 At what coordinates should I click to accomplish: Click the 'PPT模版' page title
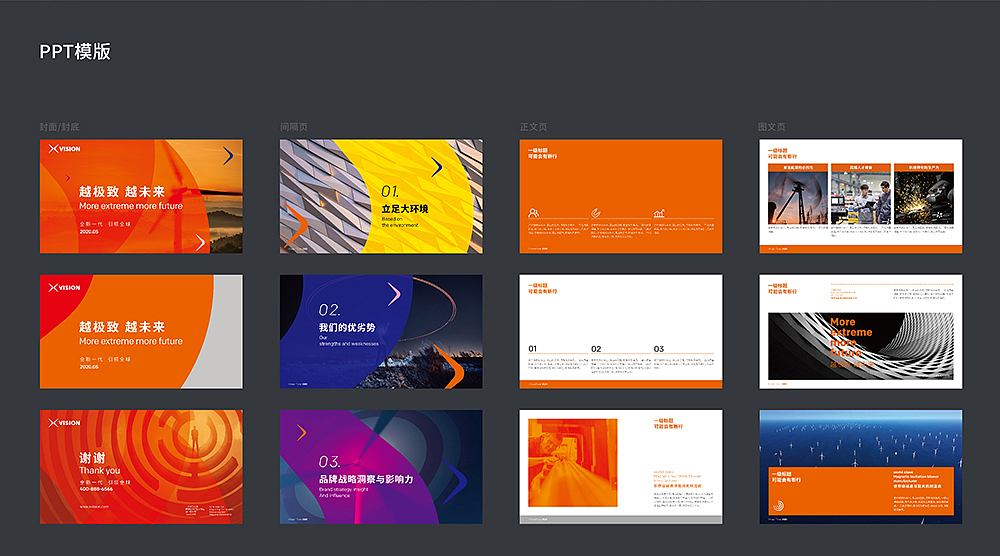[75, 52]
